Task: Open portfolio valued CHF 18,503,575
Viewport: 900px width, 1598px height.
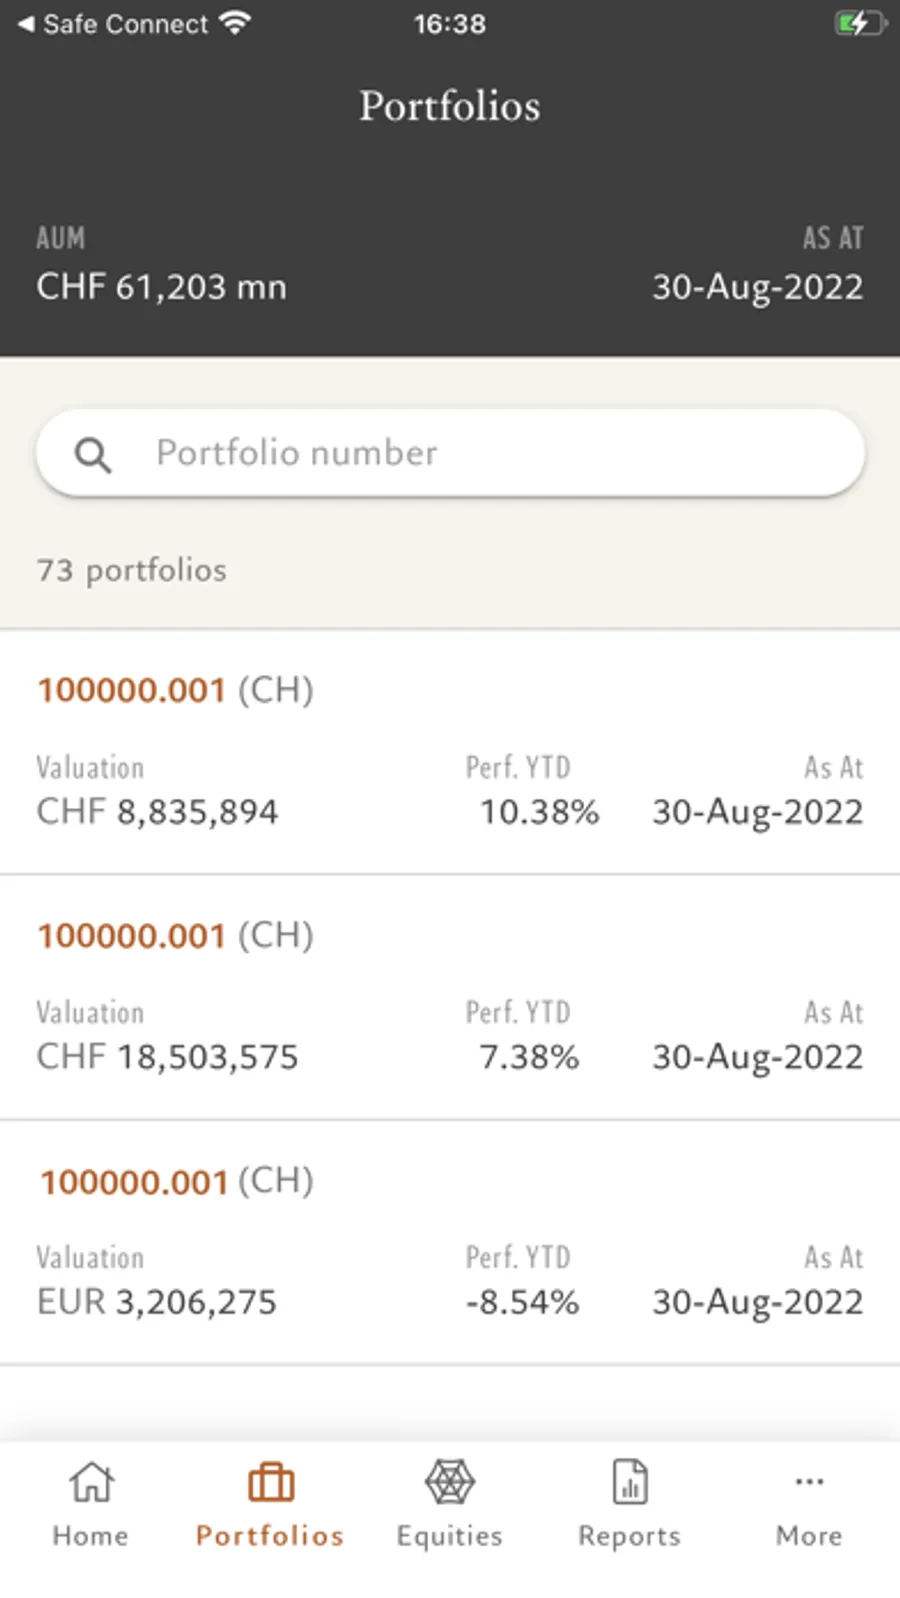Action: [x=450, y=997]
